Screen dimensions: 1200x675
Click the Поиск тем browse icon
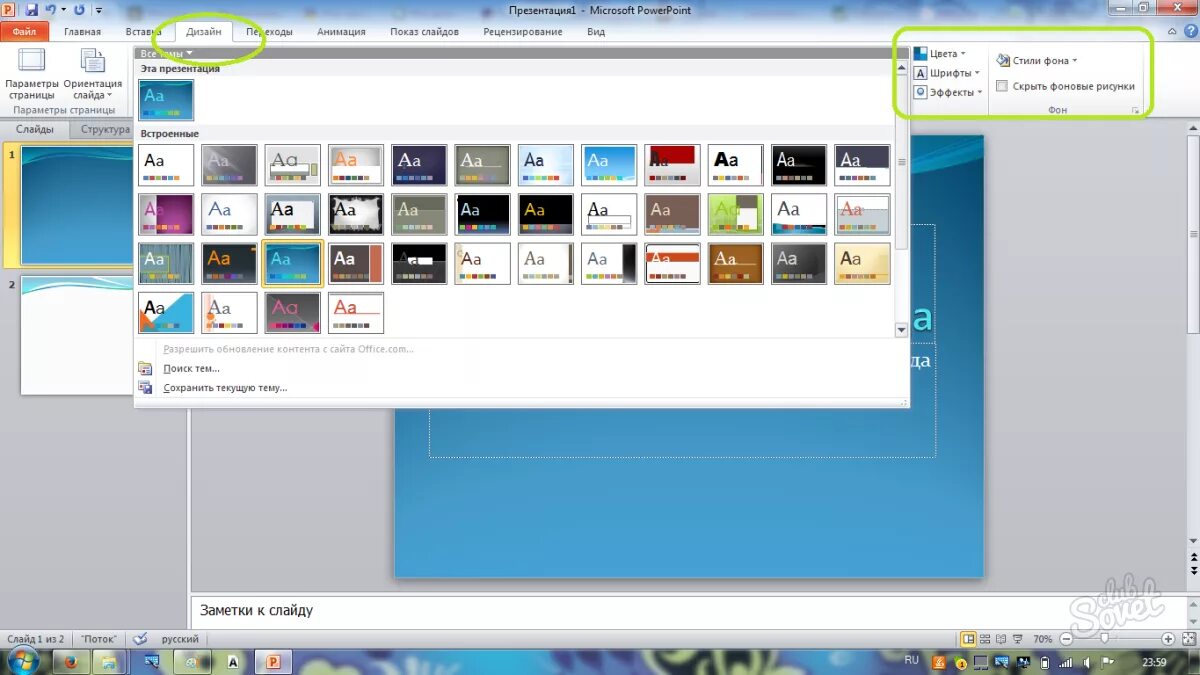(x=145, y=369)
